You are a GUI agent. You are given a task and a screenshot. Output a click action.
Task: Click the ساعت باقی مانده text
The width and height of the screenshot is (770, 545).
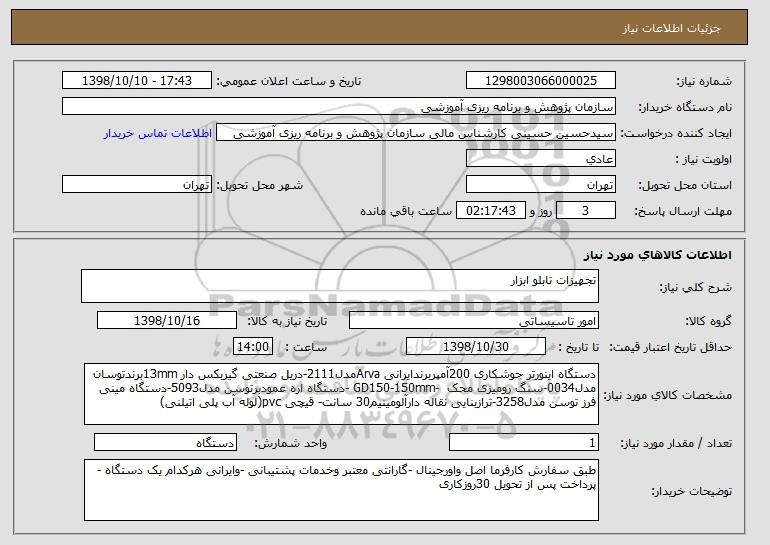[x=406, y=211]
